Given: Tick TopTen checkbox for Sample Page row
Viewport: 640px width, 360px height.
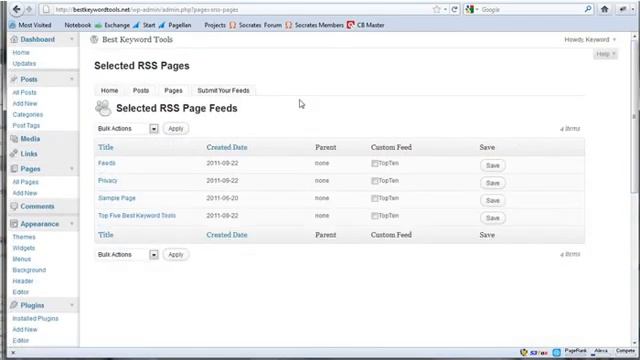Looking at the screenshot, I should [374, 198].
